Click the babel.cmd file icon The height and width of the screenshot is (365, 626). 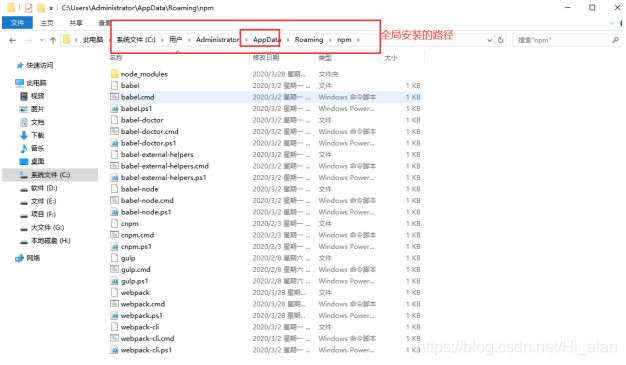click(x=114, y=97)
